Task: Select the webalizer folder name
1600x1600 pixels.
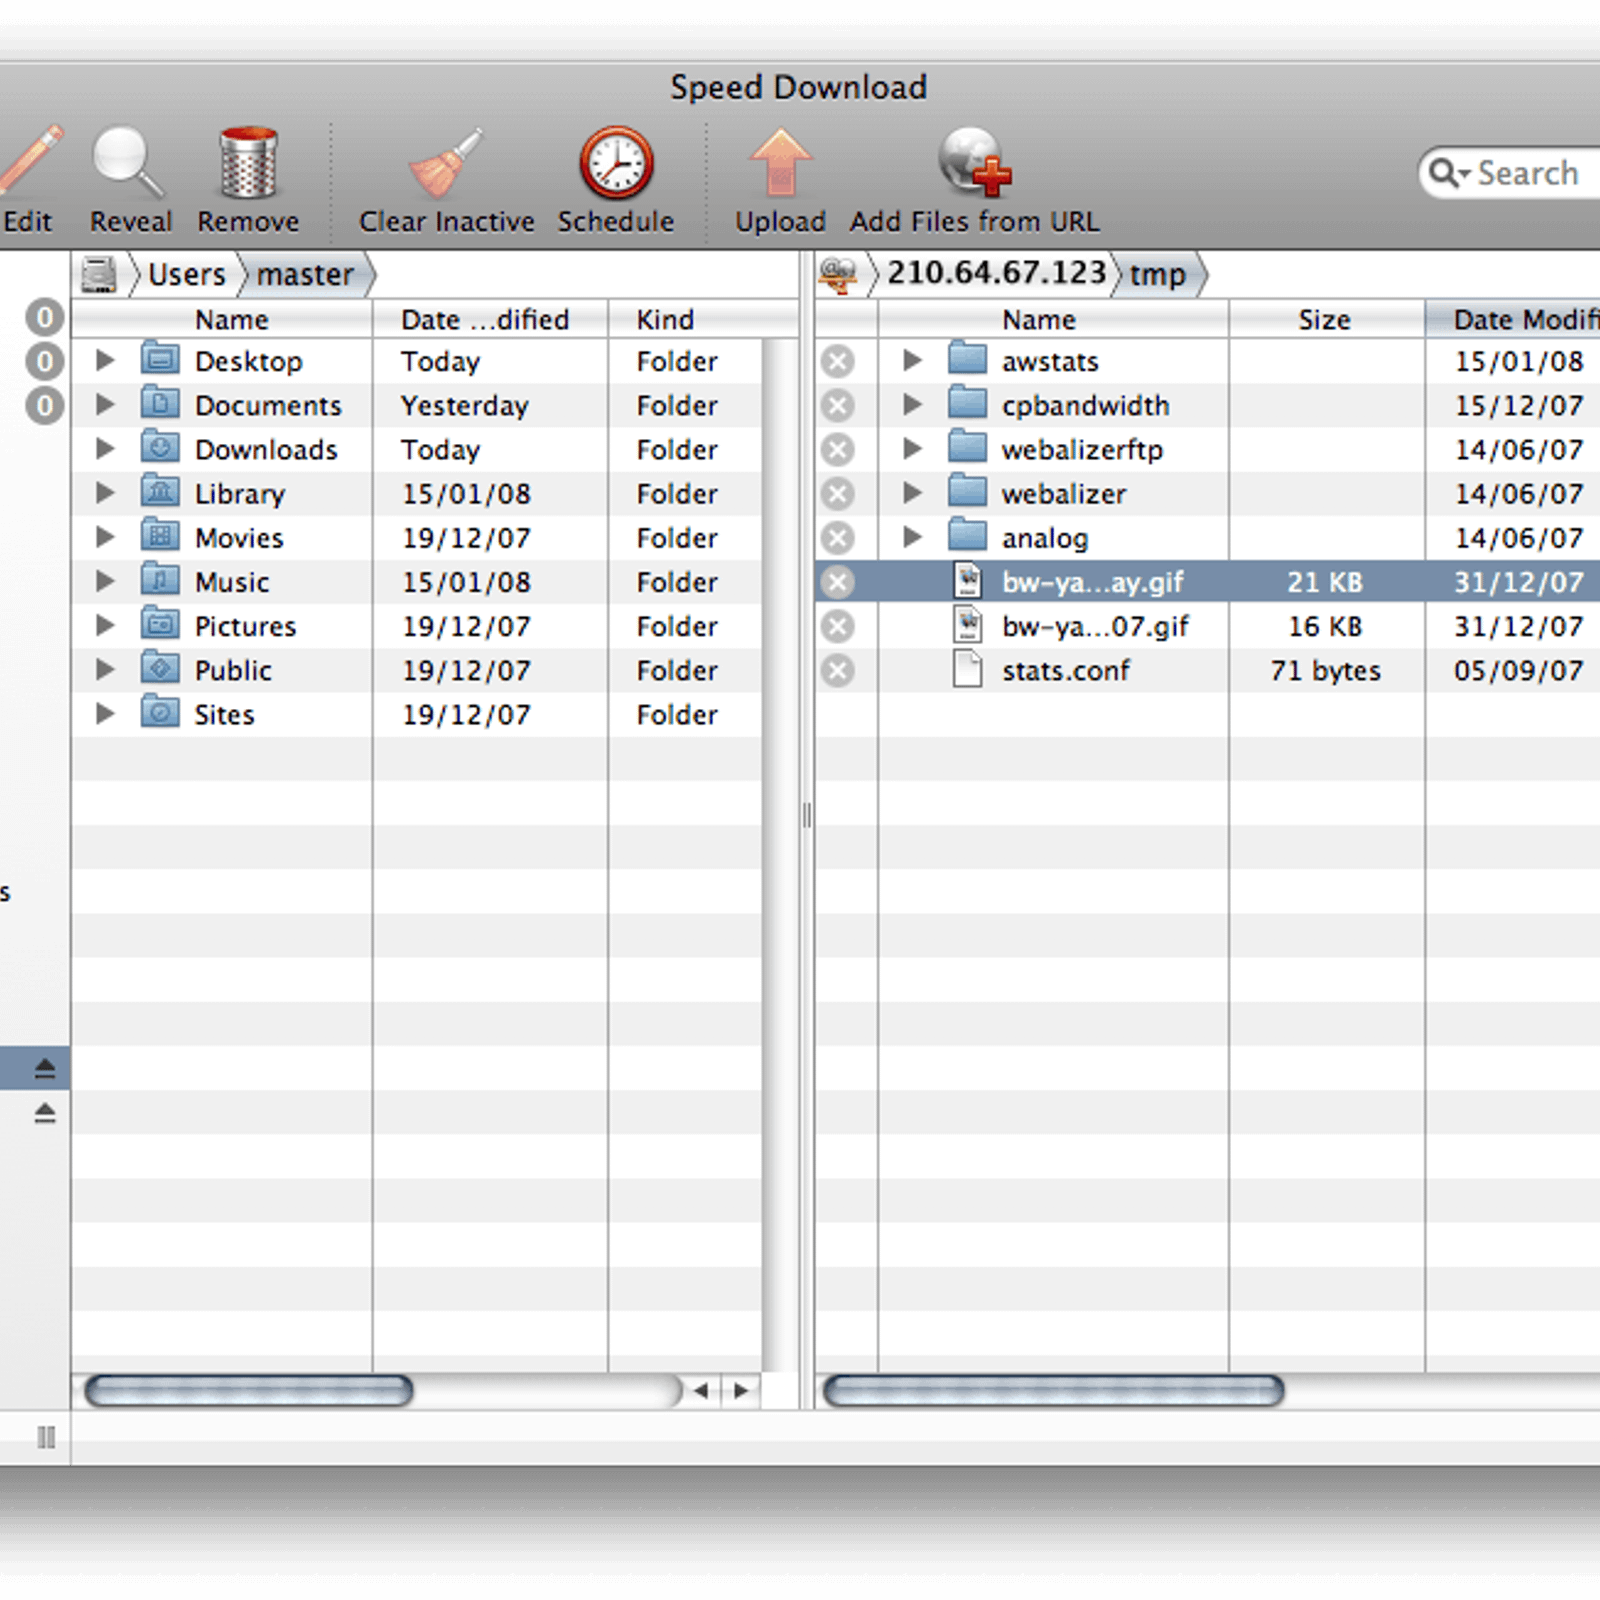Action: pos(1064,494)
